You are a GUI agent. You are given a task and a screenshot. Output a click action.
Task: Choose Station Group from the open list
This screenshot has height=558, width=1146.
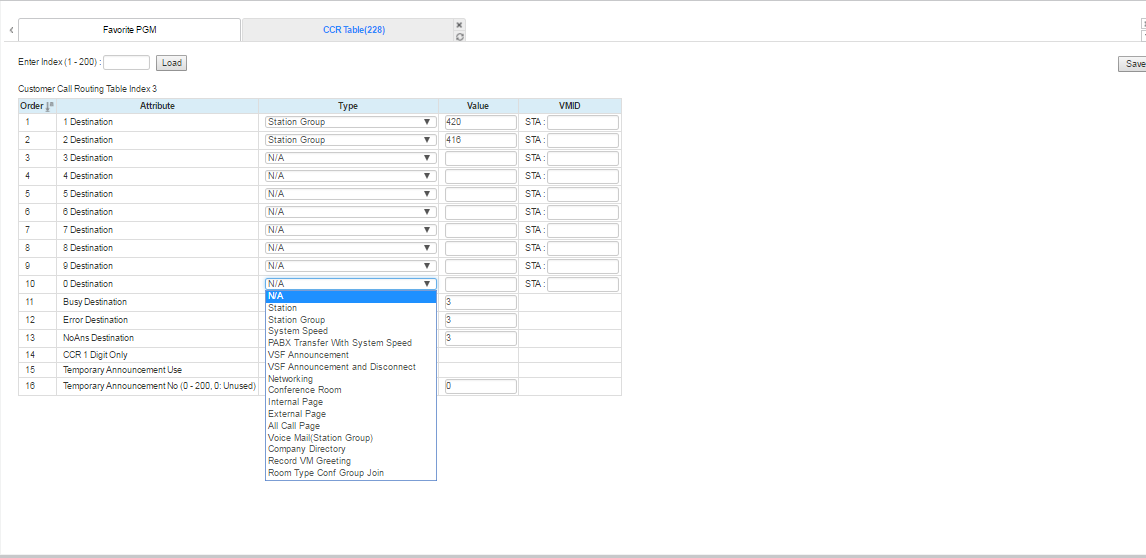point(296,320)
